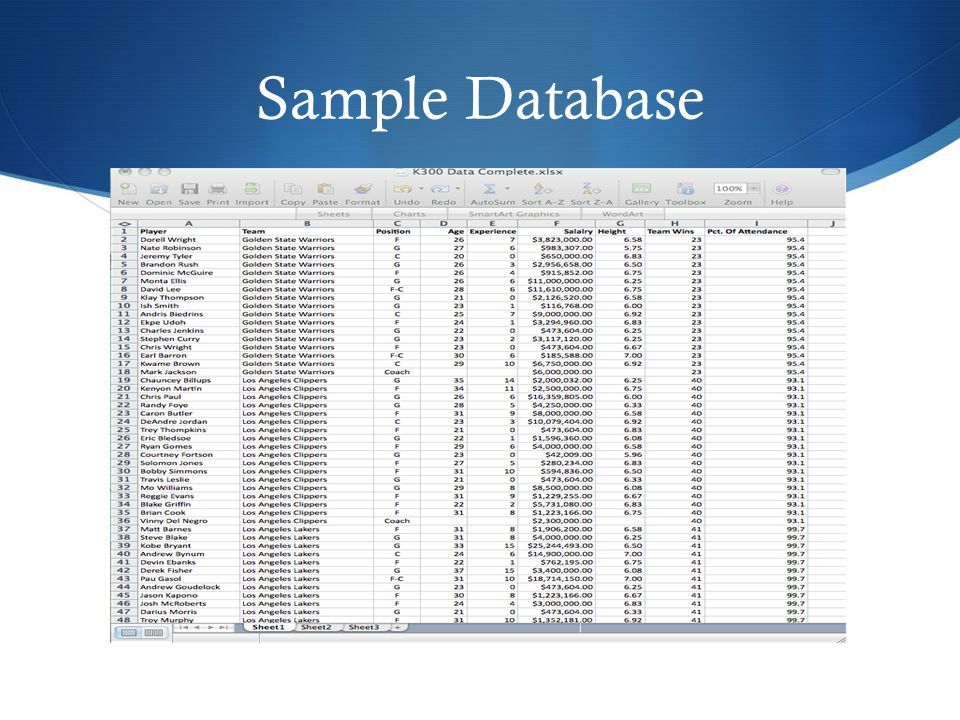Click the Team header cell
The height and width of the screenshot is (720, 960).
(307, 231)
